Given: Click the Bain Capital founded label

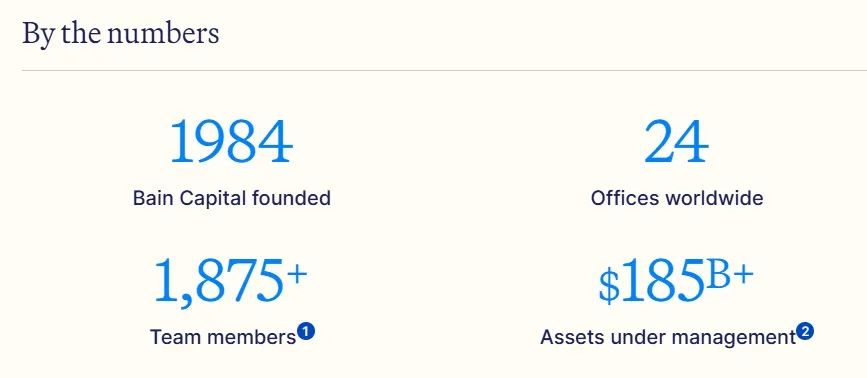Looking at the screenshot, I should pos(232,198).
